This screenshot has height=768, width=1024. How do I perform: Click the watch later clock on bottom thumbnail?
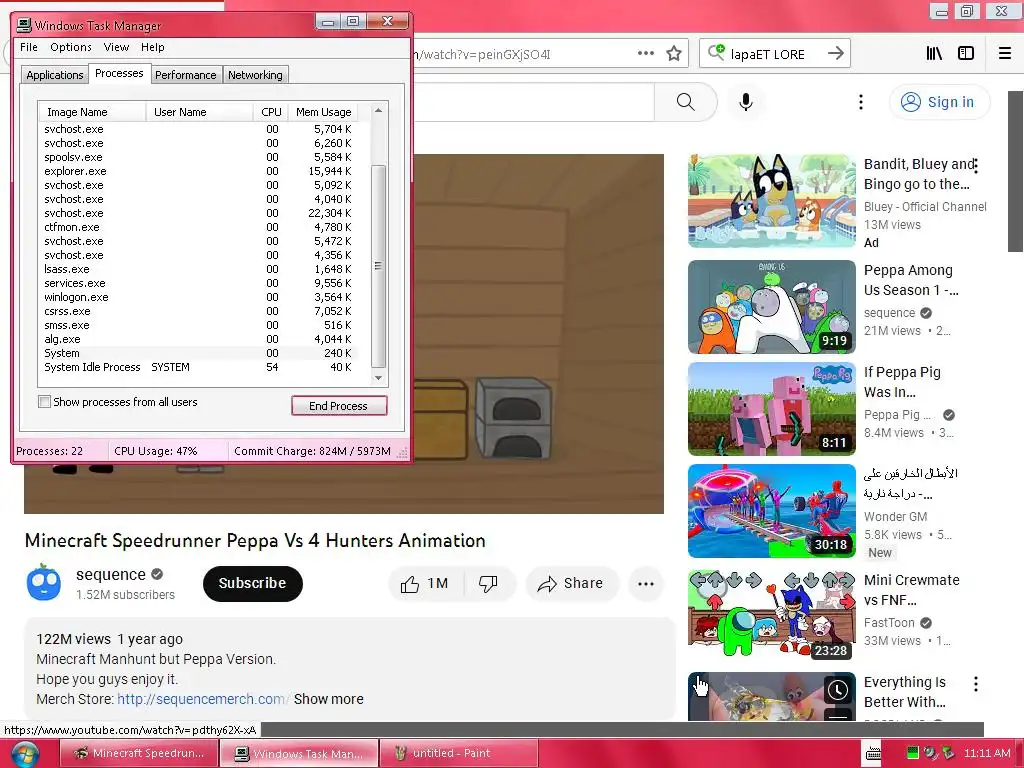pyautogui.click(x=838, y=690)
